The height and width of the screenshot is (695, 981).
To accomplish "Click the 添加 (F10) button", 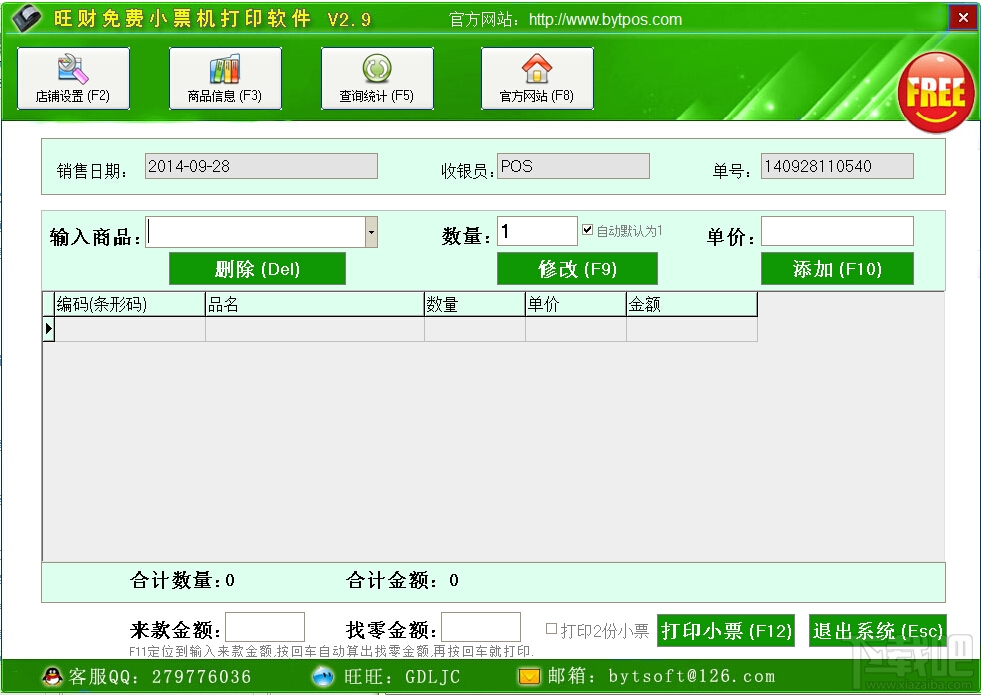I will [x=837, y=269].
